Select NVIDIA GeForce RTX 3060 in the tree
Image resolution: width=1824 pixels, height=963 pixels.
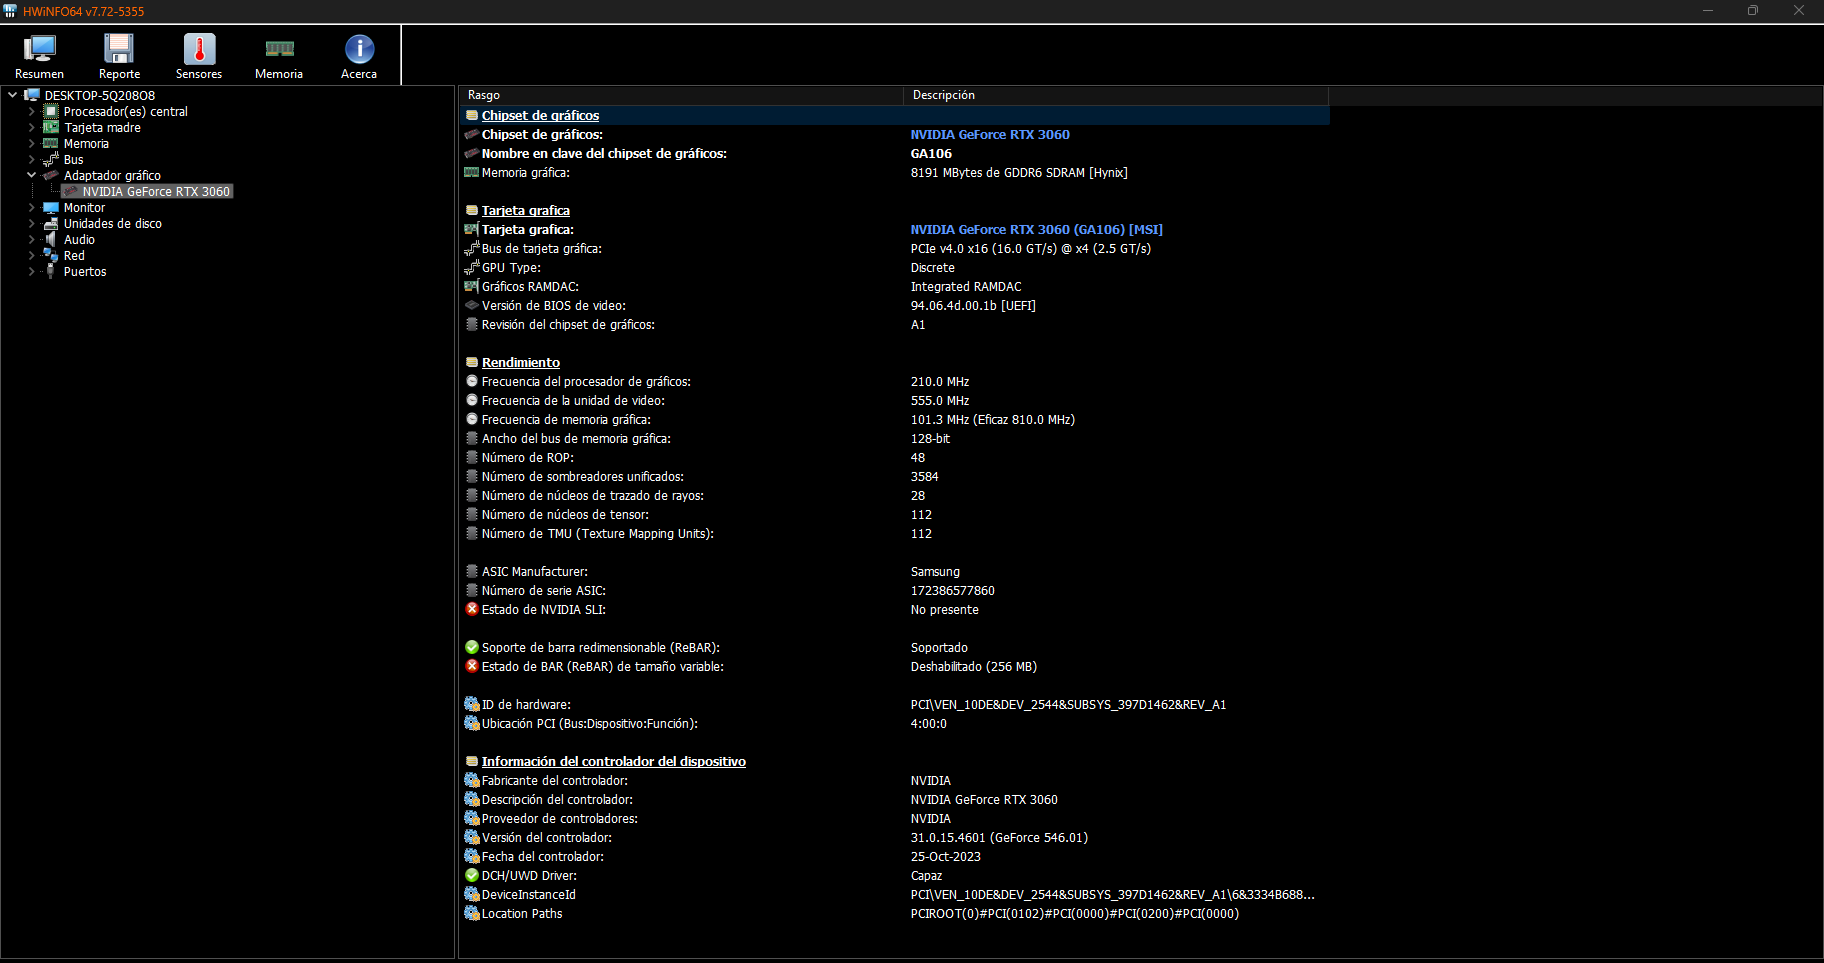(156, 192)
